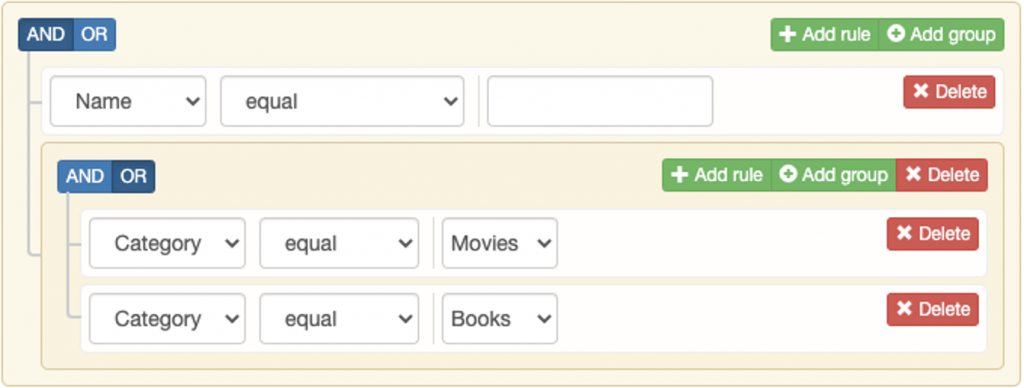The image size is (1024, 388).
Task: Click circled plus icon in nested Add group
Action: [788, 174]
